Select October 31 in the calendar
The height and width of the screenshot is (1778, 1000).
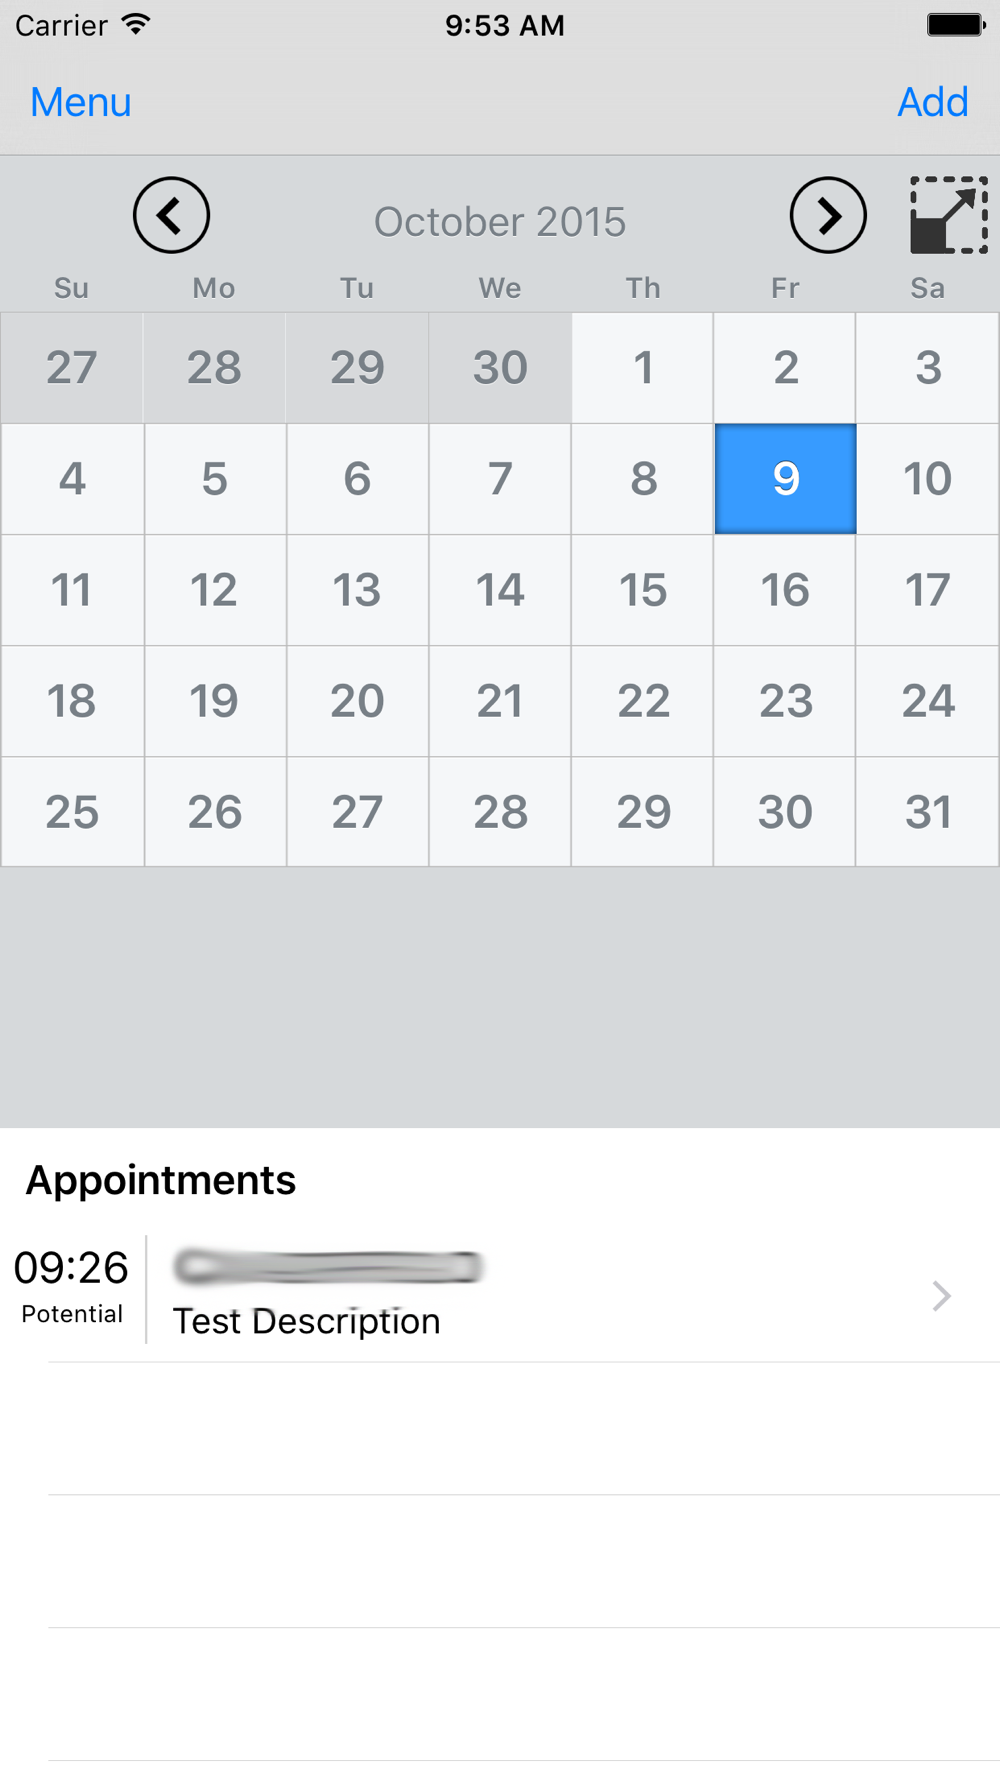927,812
